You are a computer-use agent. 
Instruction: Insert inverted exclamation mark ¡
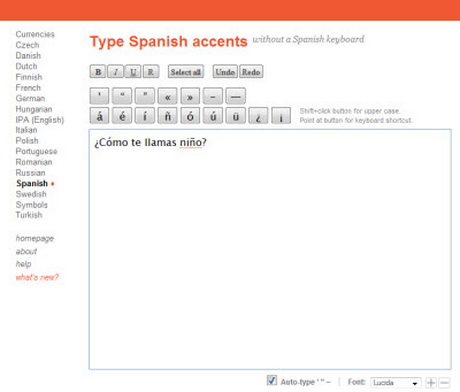click(x=281, y=116)
